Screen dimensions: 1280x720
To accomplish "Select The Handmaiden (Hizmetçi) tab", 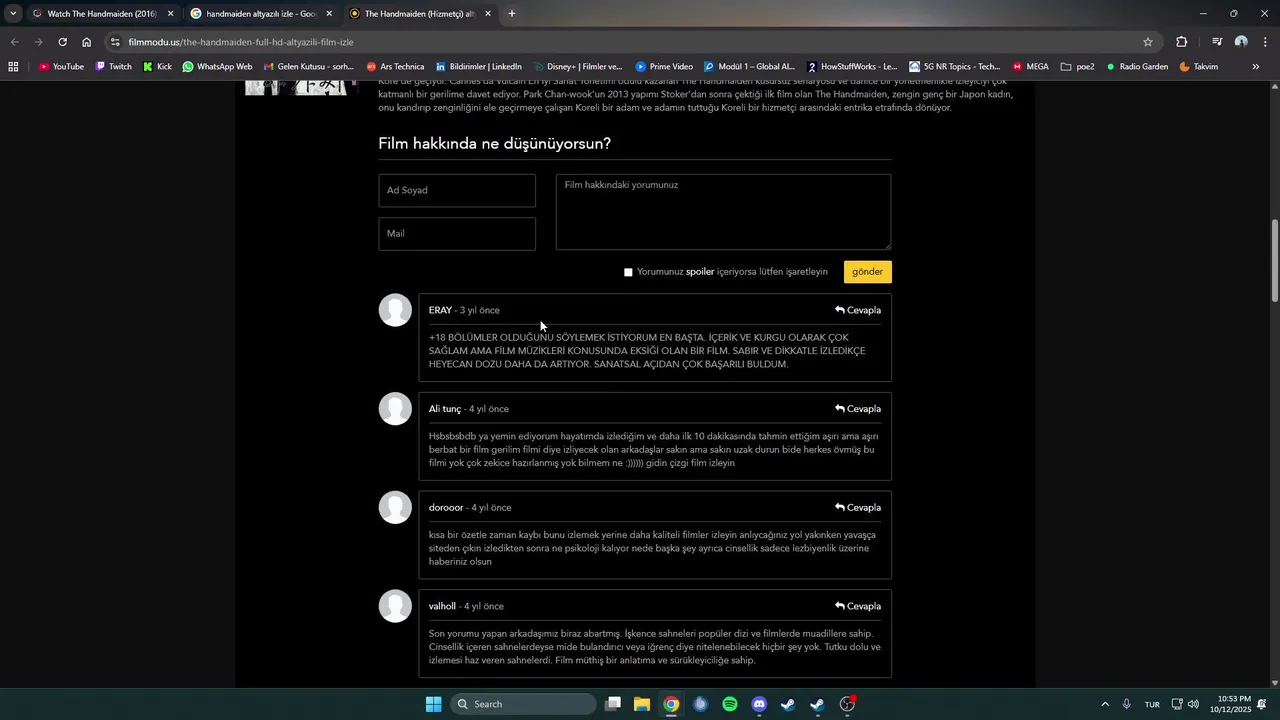I will coord(420,14).
